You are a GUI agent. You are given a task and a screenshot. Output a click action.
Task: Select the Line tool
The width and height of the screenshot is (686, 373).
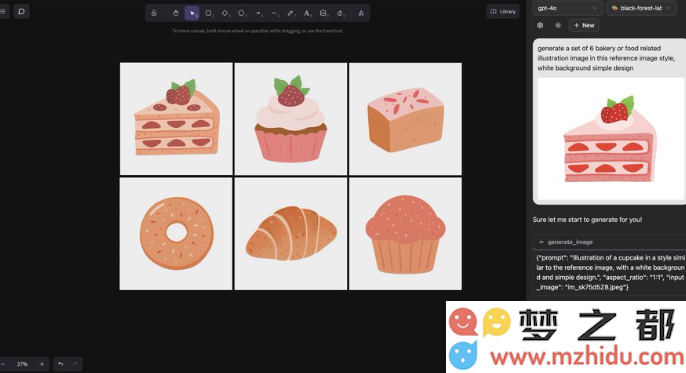[x=275, y=13]
